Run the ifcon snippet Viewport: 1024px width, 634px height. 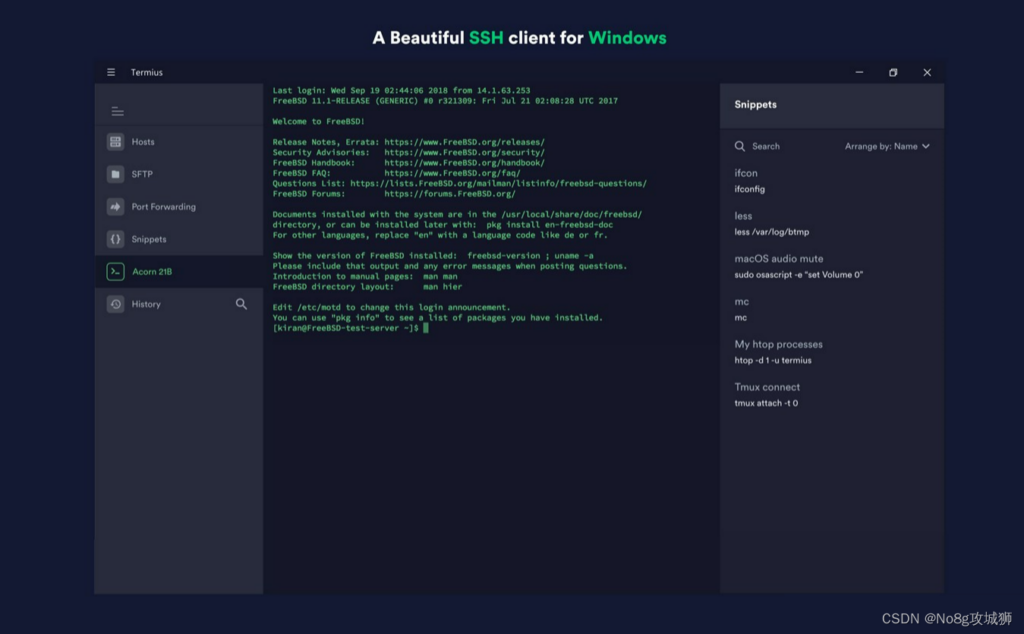(748, 181)
